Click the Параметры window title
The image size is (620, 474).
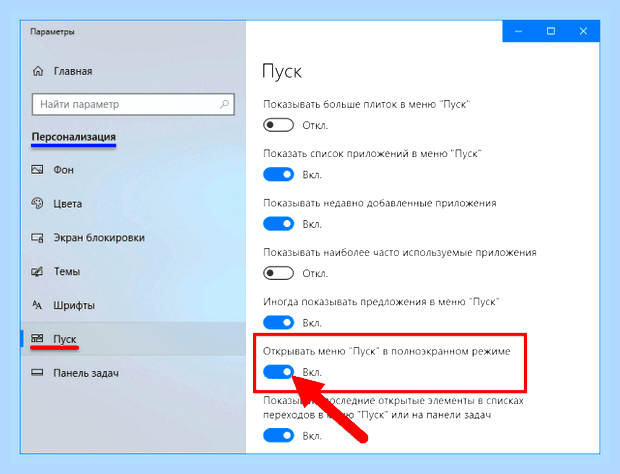point(52,32)
